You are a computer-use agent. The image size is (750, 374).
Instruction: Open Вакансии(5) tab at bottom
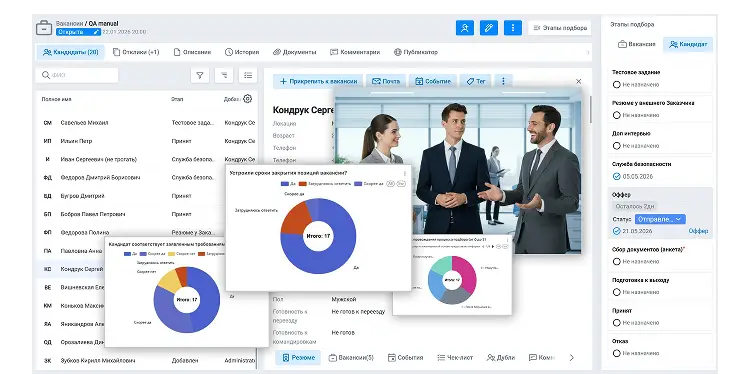pos(351,357)
